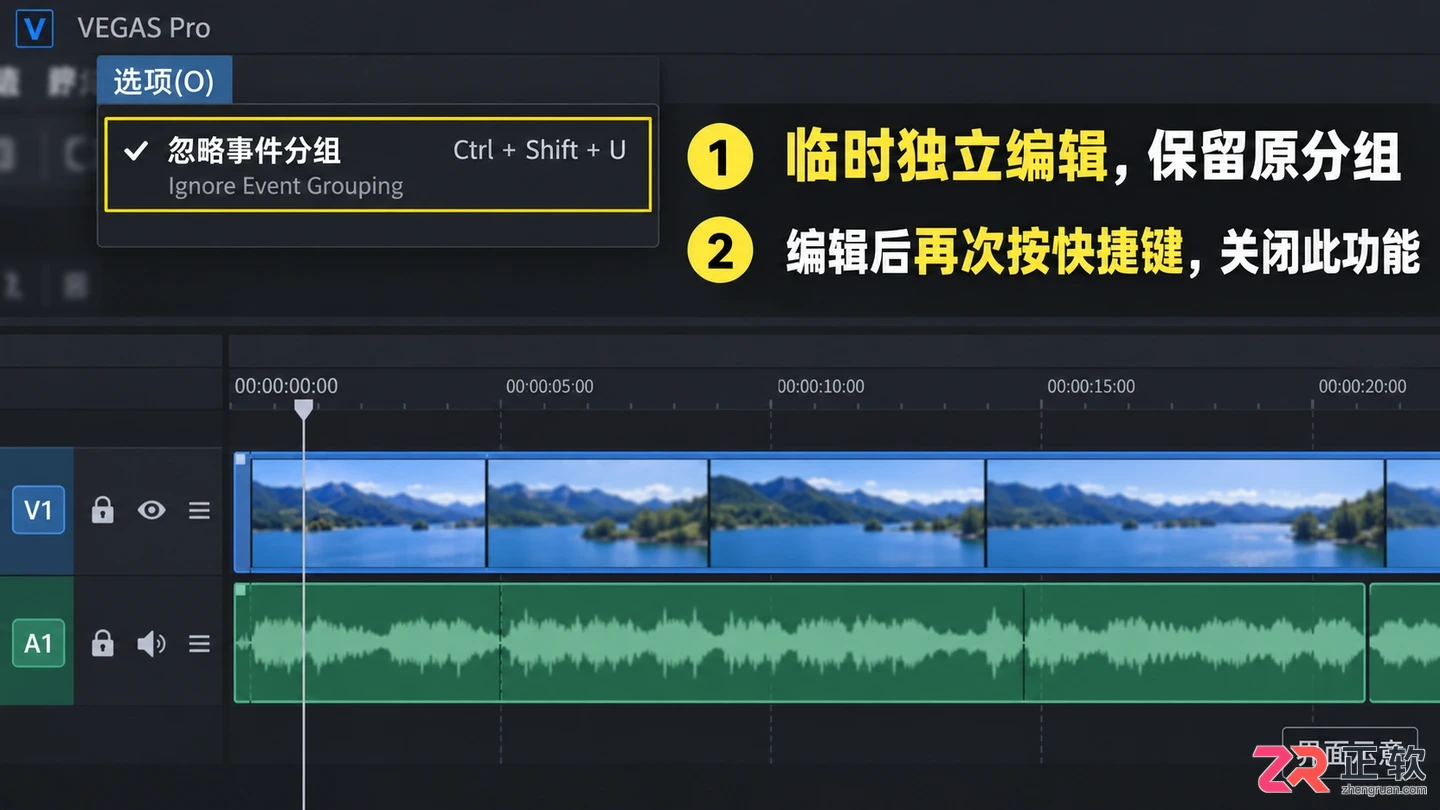Click the 00:00:10:00 ruler timecode
Image resolution: width=1440 pixels, height=810 pixels.
(x=821, y=386)
